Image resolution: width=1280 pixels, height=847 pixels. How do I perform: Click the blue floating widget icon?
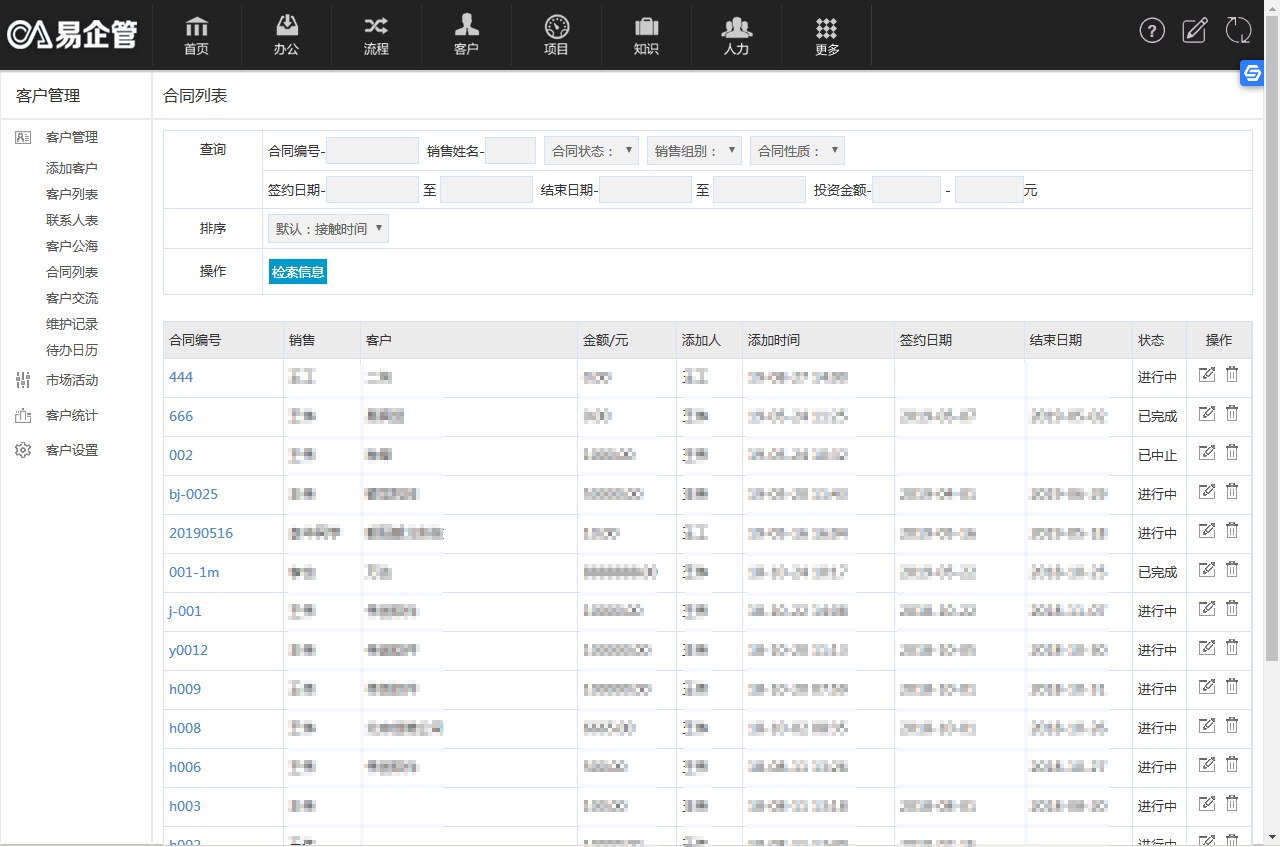click(1252, 73)
